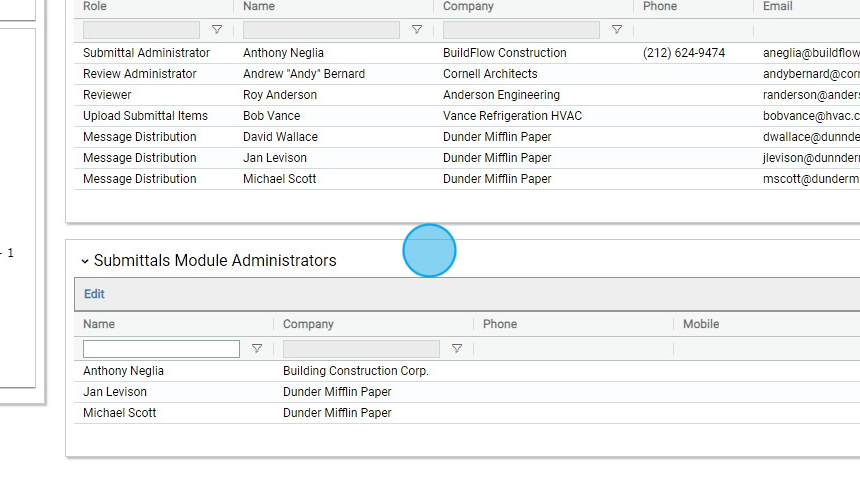Focus Company filter box in upper roles table
Screen dimensions: 860x481
[x=521, y=30]
